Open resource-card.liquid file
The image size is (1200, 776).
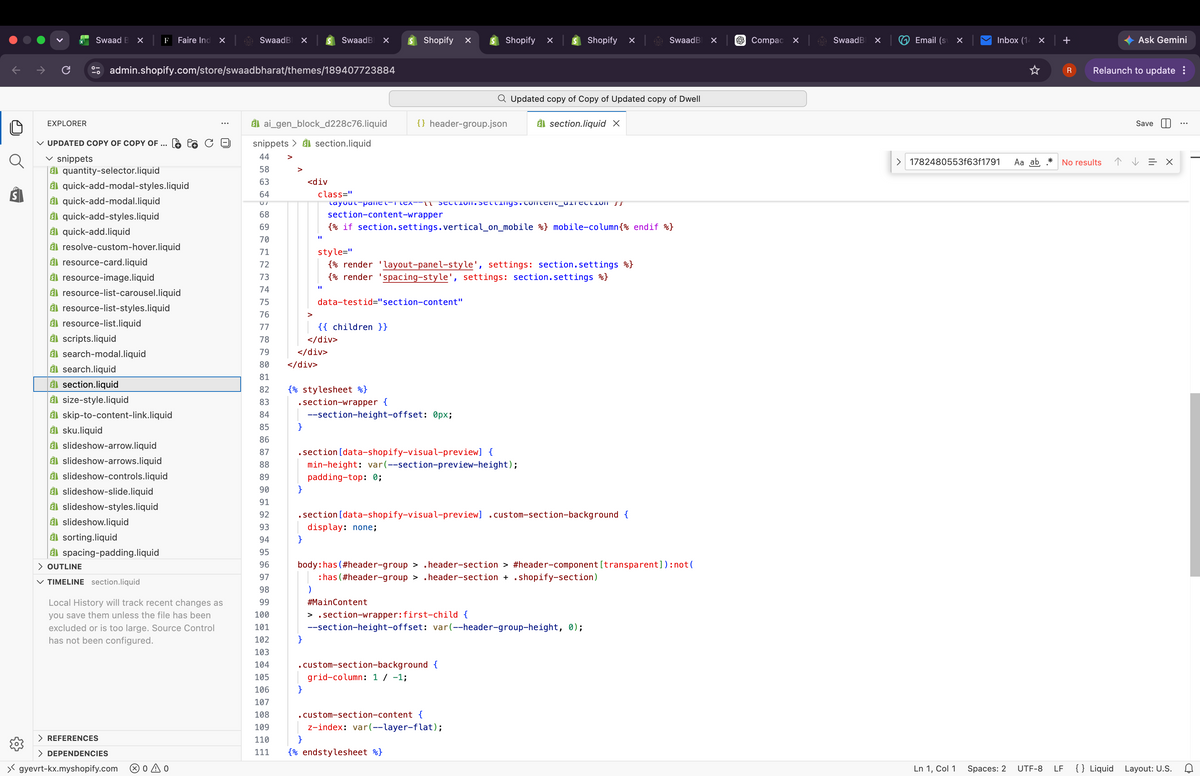105,262
